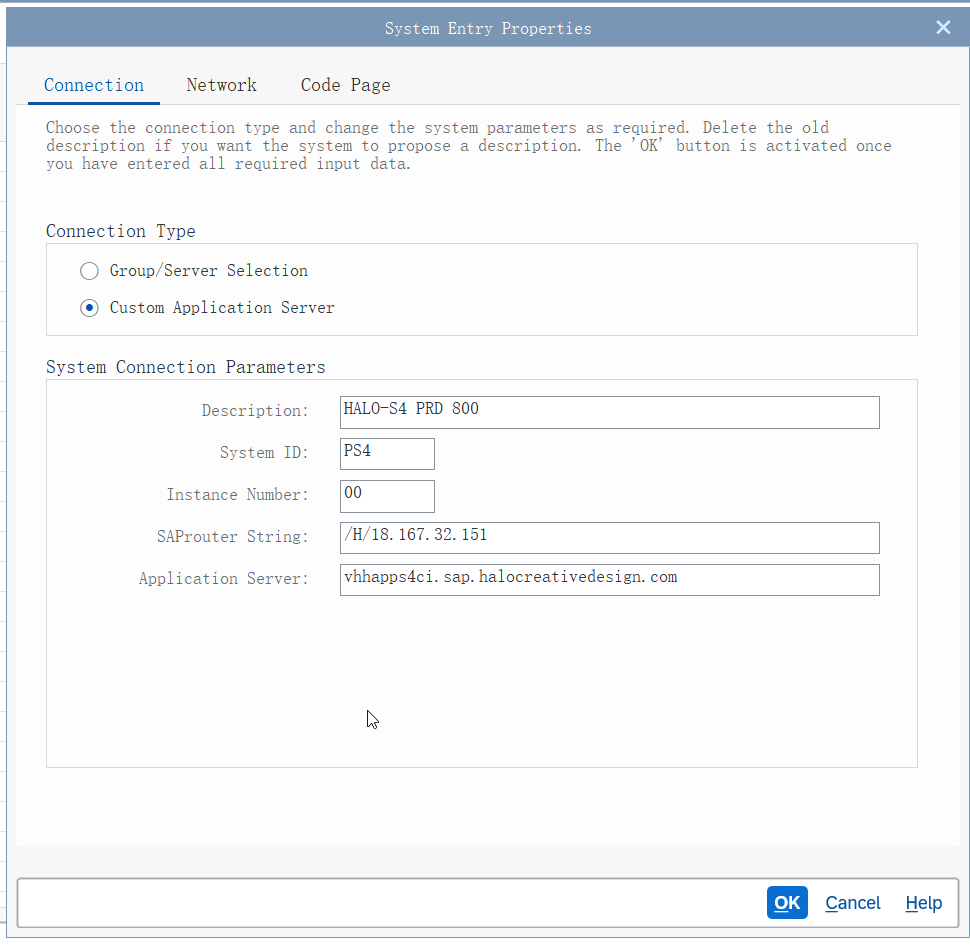970x945 pixels.
Task: Click the Instance Number field showing 00
Action: (x=387, y=496)
